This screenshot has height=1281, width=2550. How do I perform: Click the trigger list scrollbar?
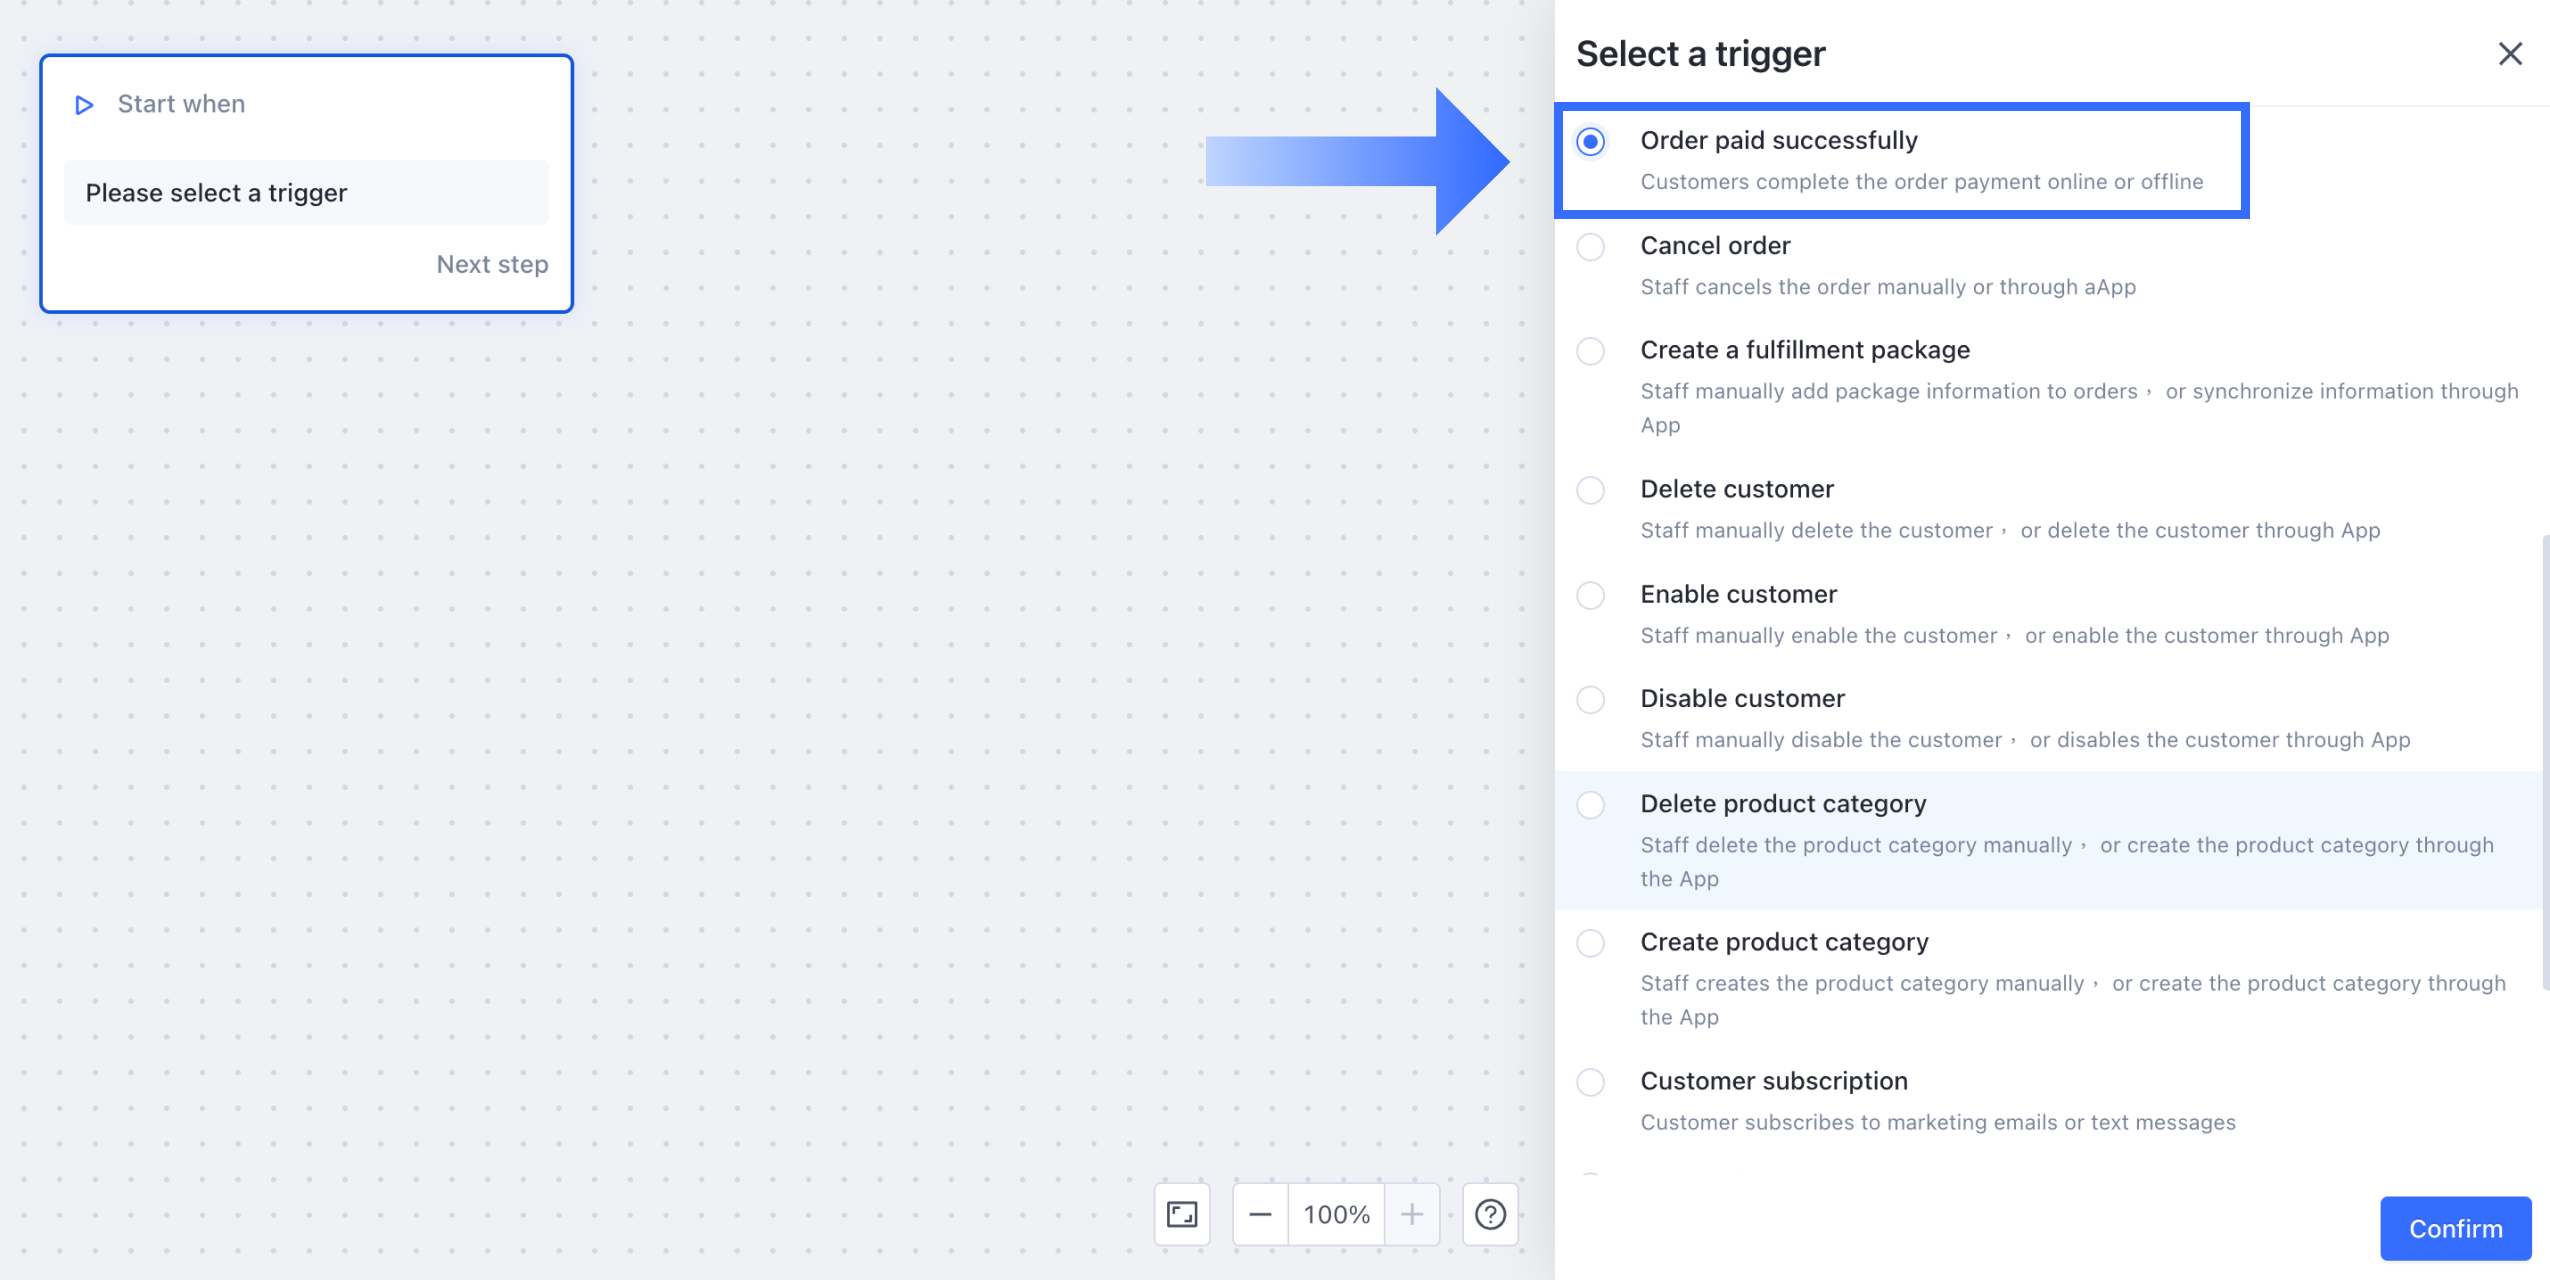coord(2545,760)
